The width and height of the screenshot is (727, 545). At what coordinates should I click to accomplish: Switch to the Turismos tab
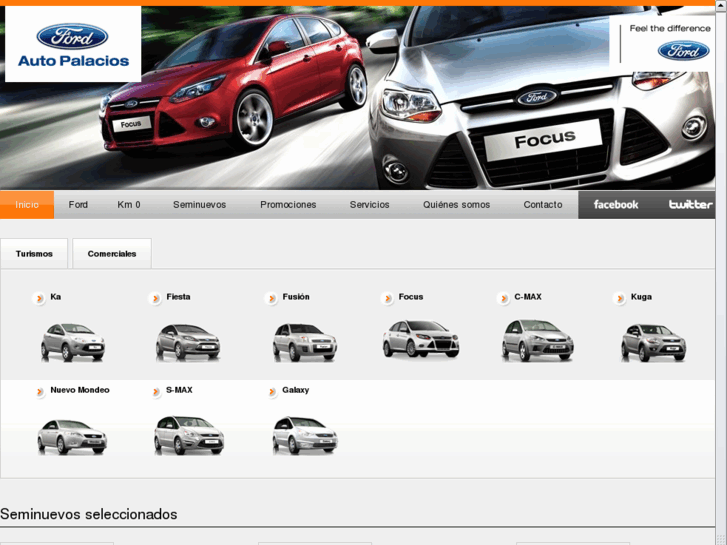point(34,253)
